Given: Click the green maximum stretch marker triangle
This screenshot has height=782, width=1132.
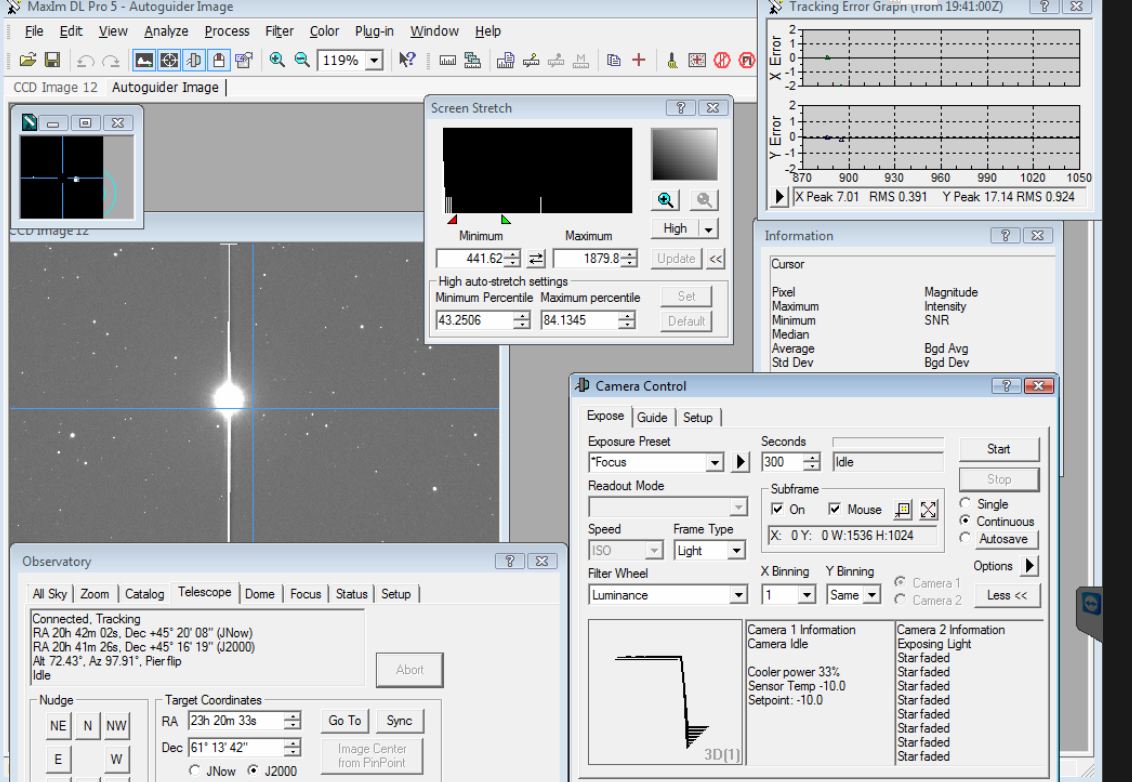Looking at the screenshot, I should [505, 220].
